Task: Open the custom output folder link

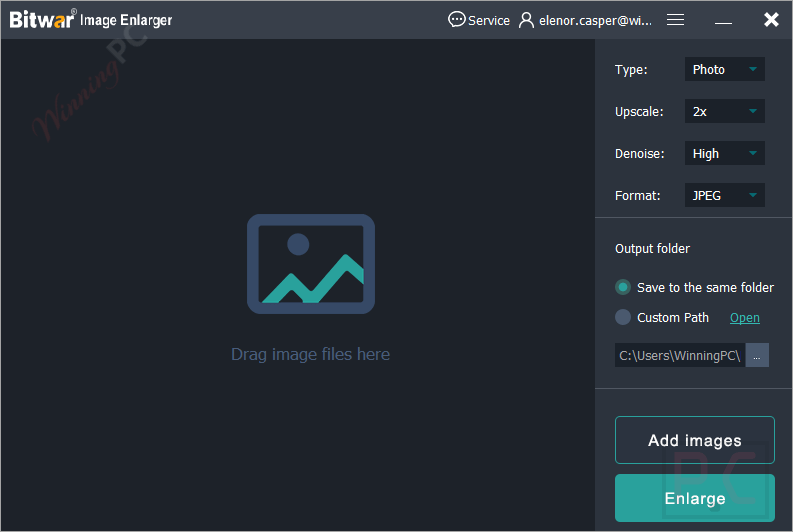Action: [744, 318]
